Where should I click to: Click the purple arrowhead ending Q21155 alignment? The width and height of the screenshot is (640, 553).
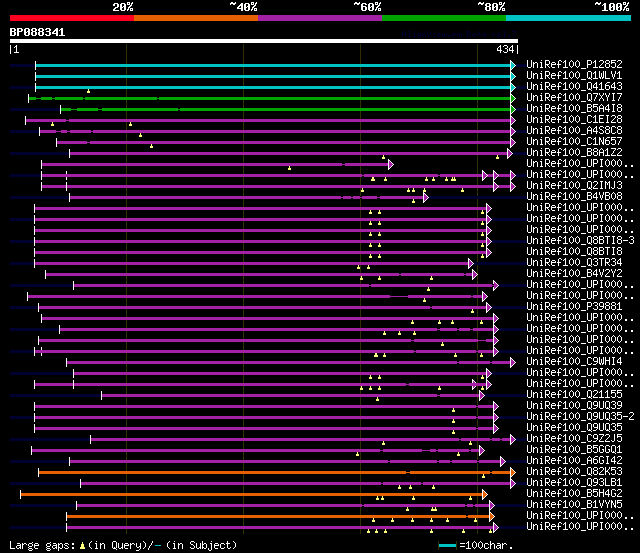tap(482, 395)
